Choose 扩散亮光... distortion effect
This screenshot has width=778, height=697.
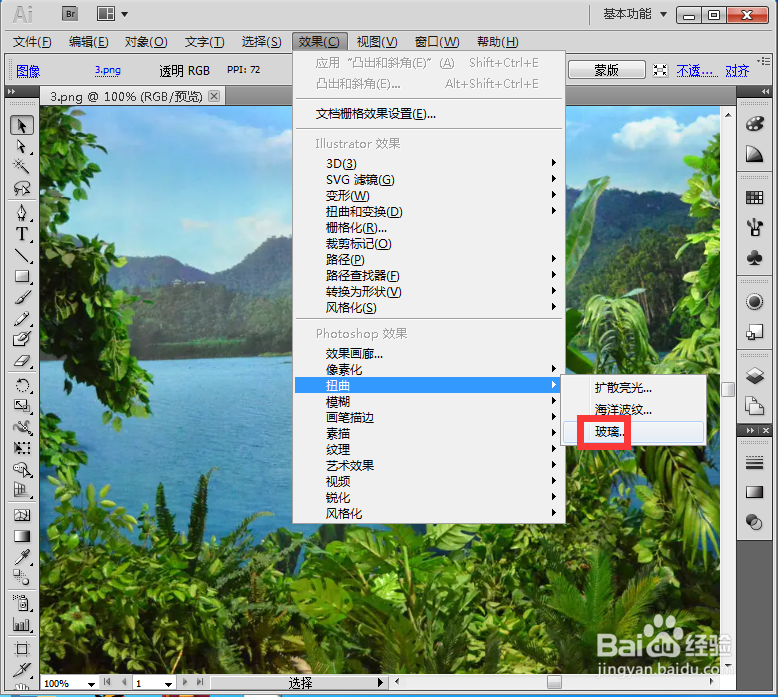pos(634,388)
